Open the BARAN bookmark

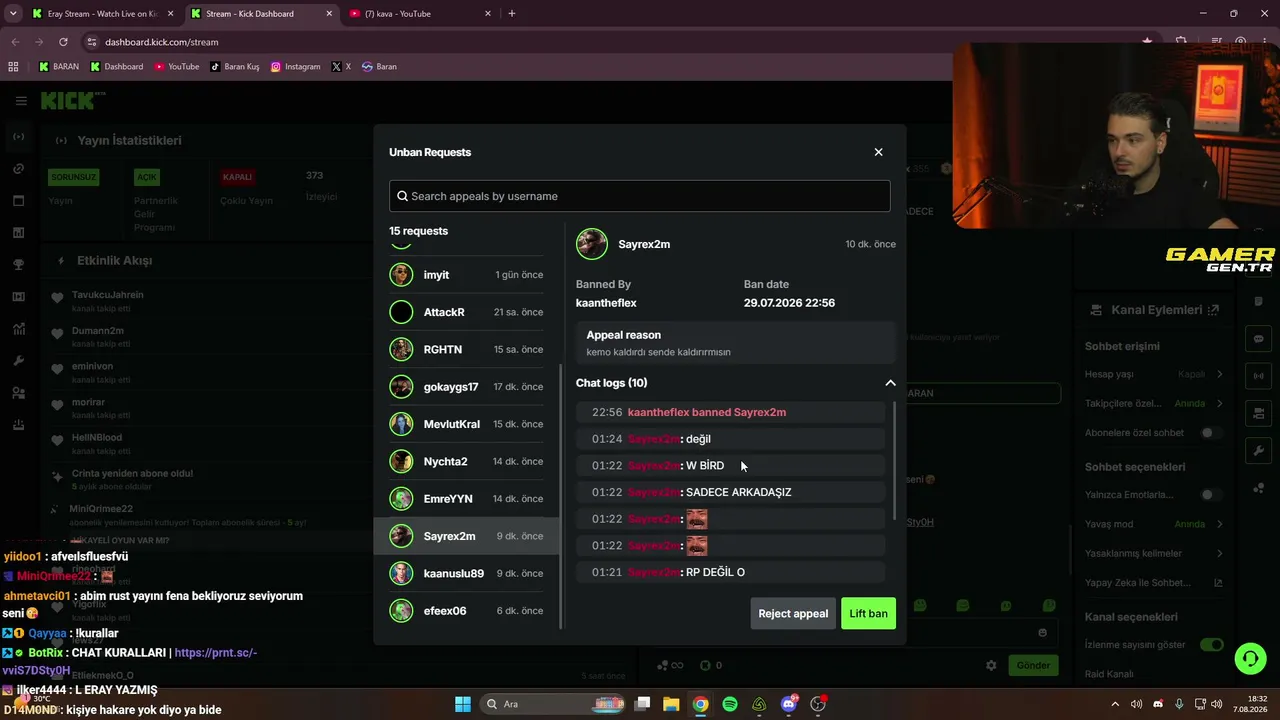click(x=58, y=67)
